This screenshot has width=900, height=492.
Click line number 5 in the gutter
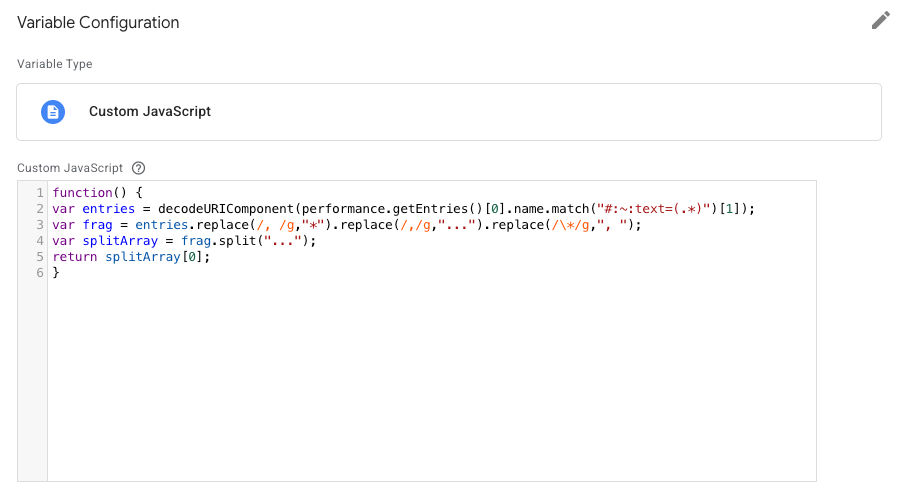point(38,257)
